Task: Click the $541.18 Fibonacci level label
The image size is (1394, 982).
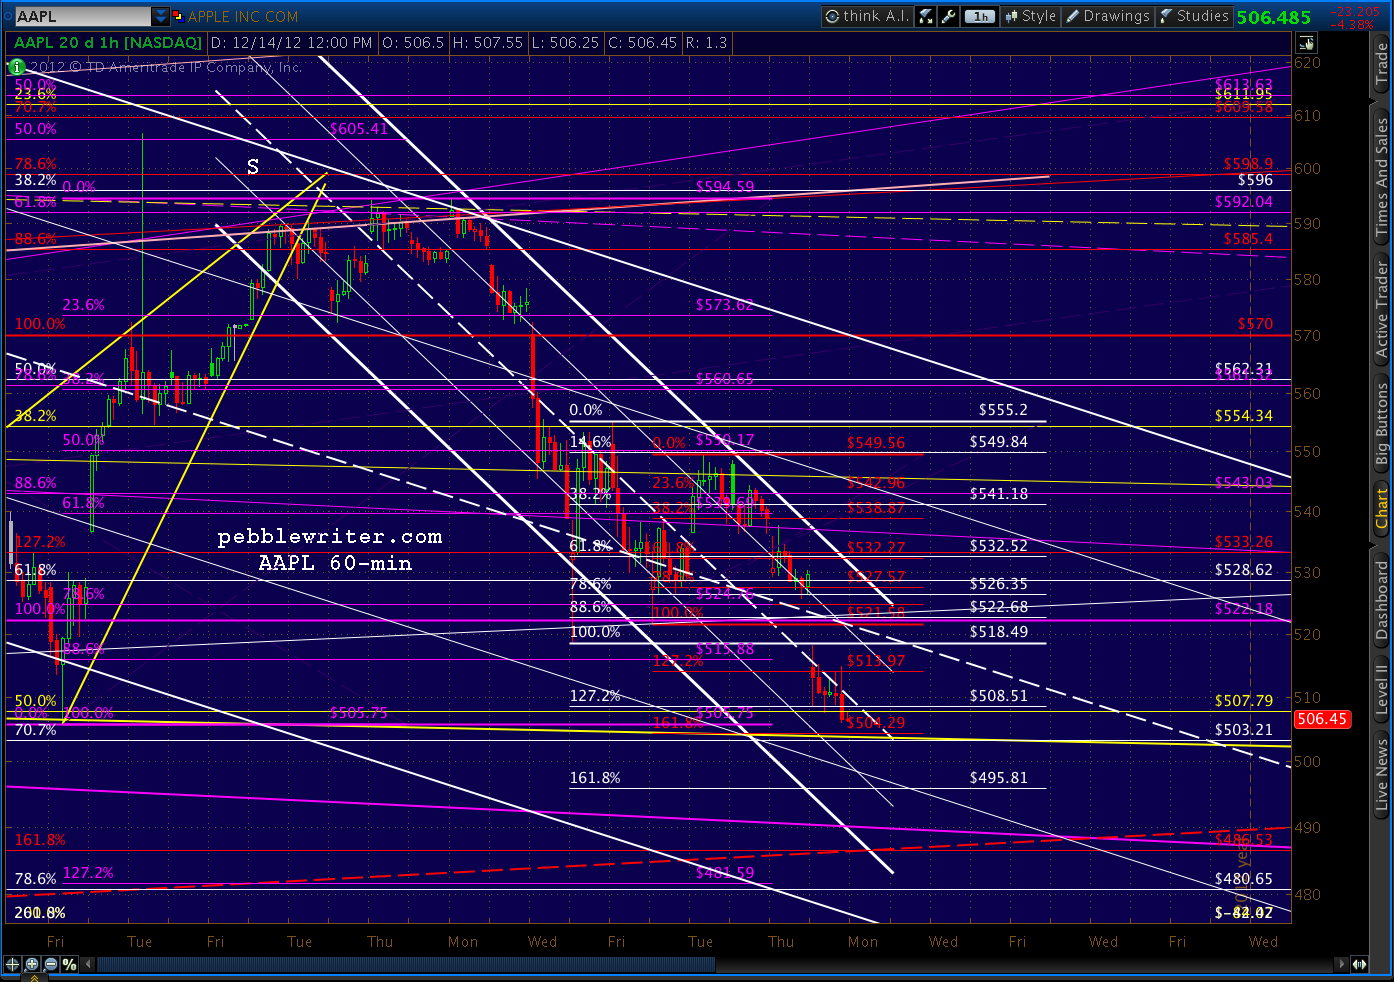Action: [x=998, y=494]
